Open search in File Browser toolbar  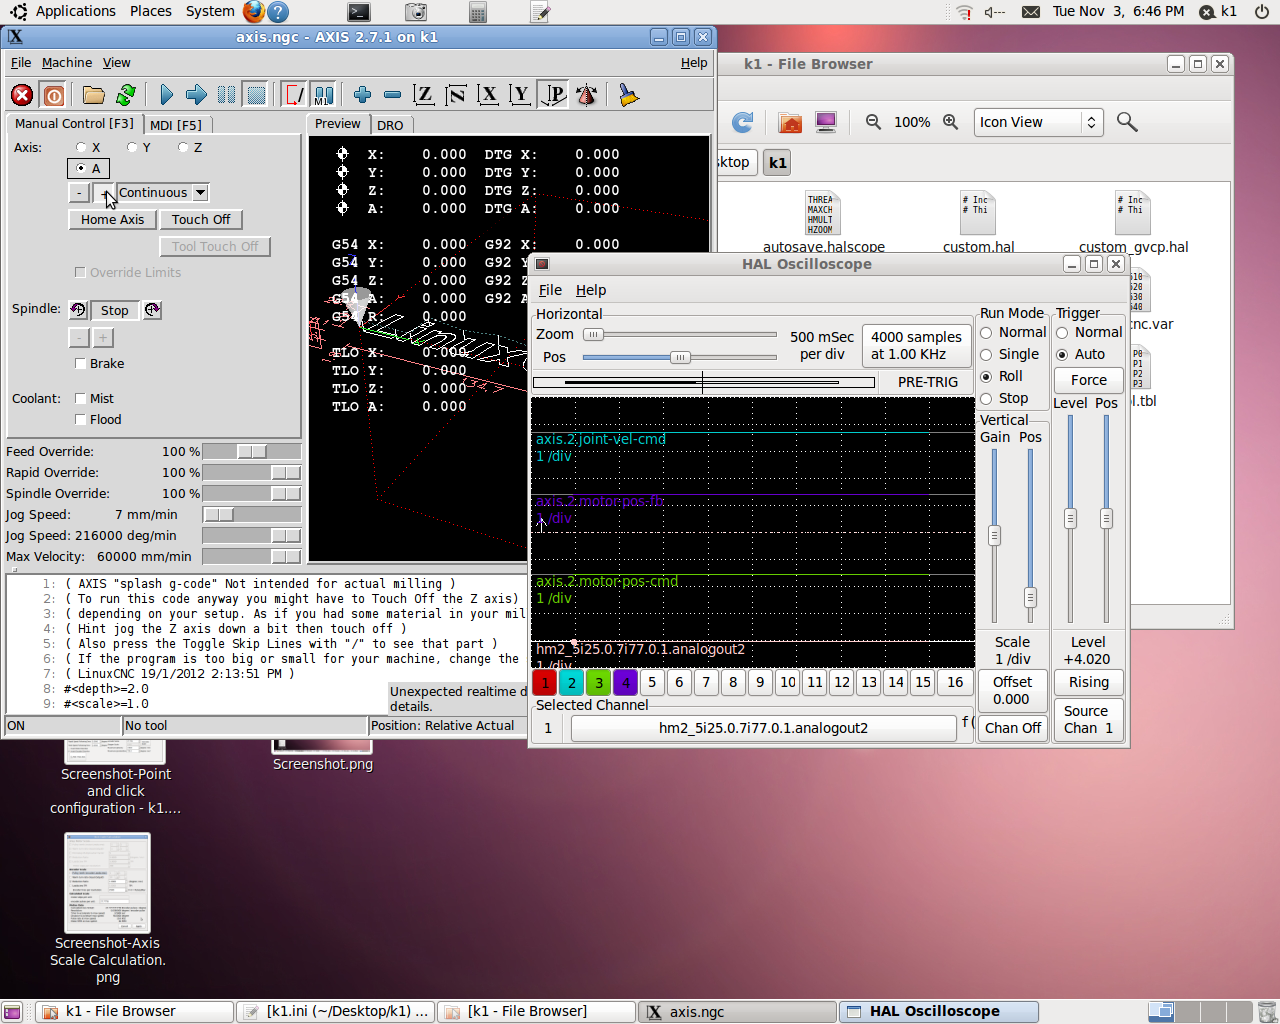1127,122
